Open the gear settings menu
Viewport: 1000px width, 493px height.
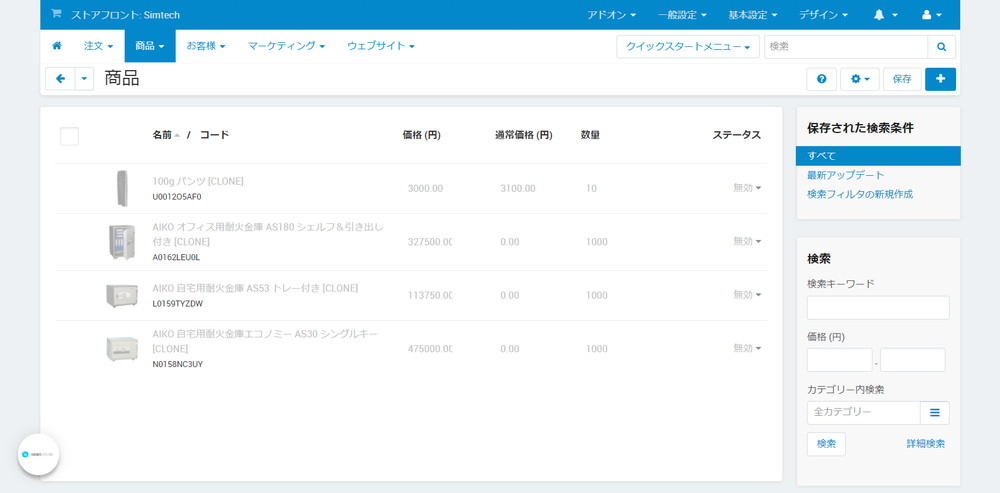pyautogui.click(x=860, y=79)
